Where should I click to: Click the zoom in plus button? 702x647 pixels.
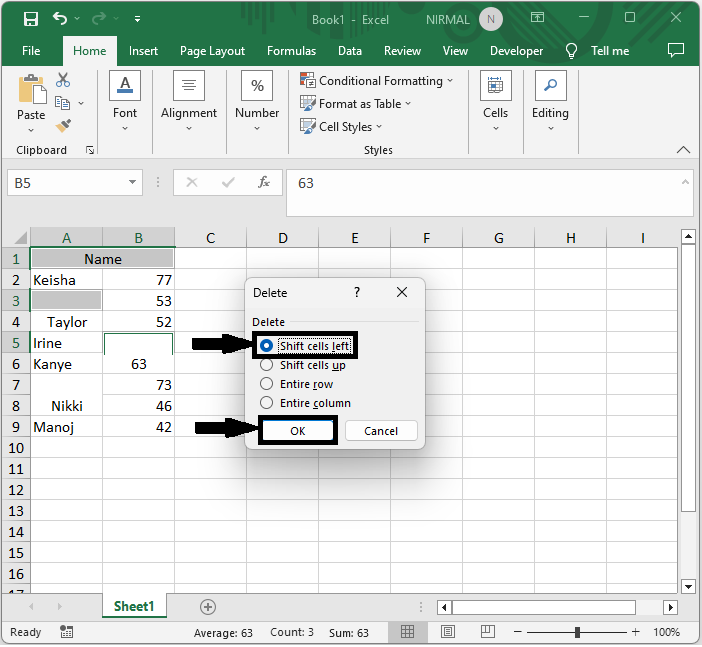pyautogui.click(x=636, y=632)
